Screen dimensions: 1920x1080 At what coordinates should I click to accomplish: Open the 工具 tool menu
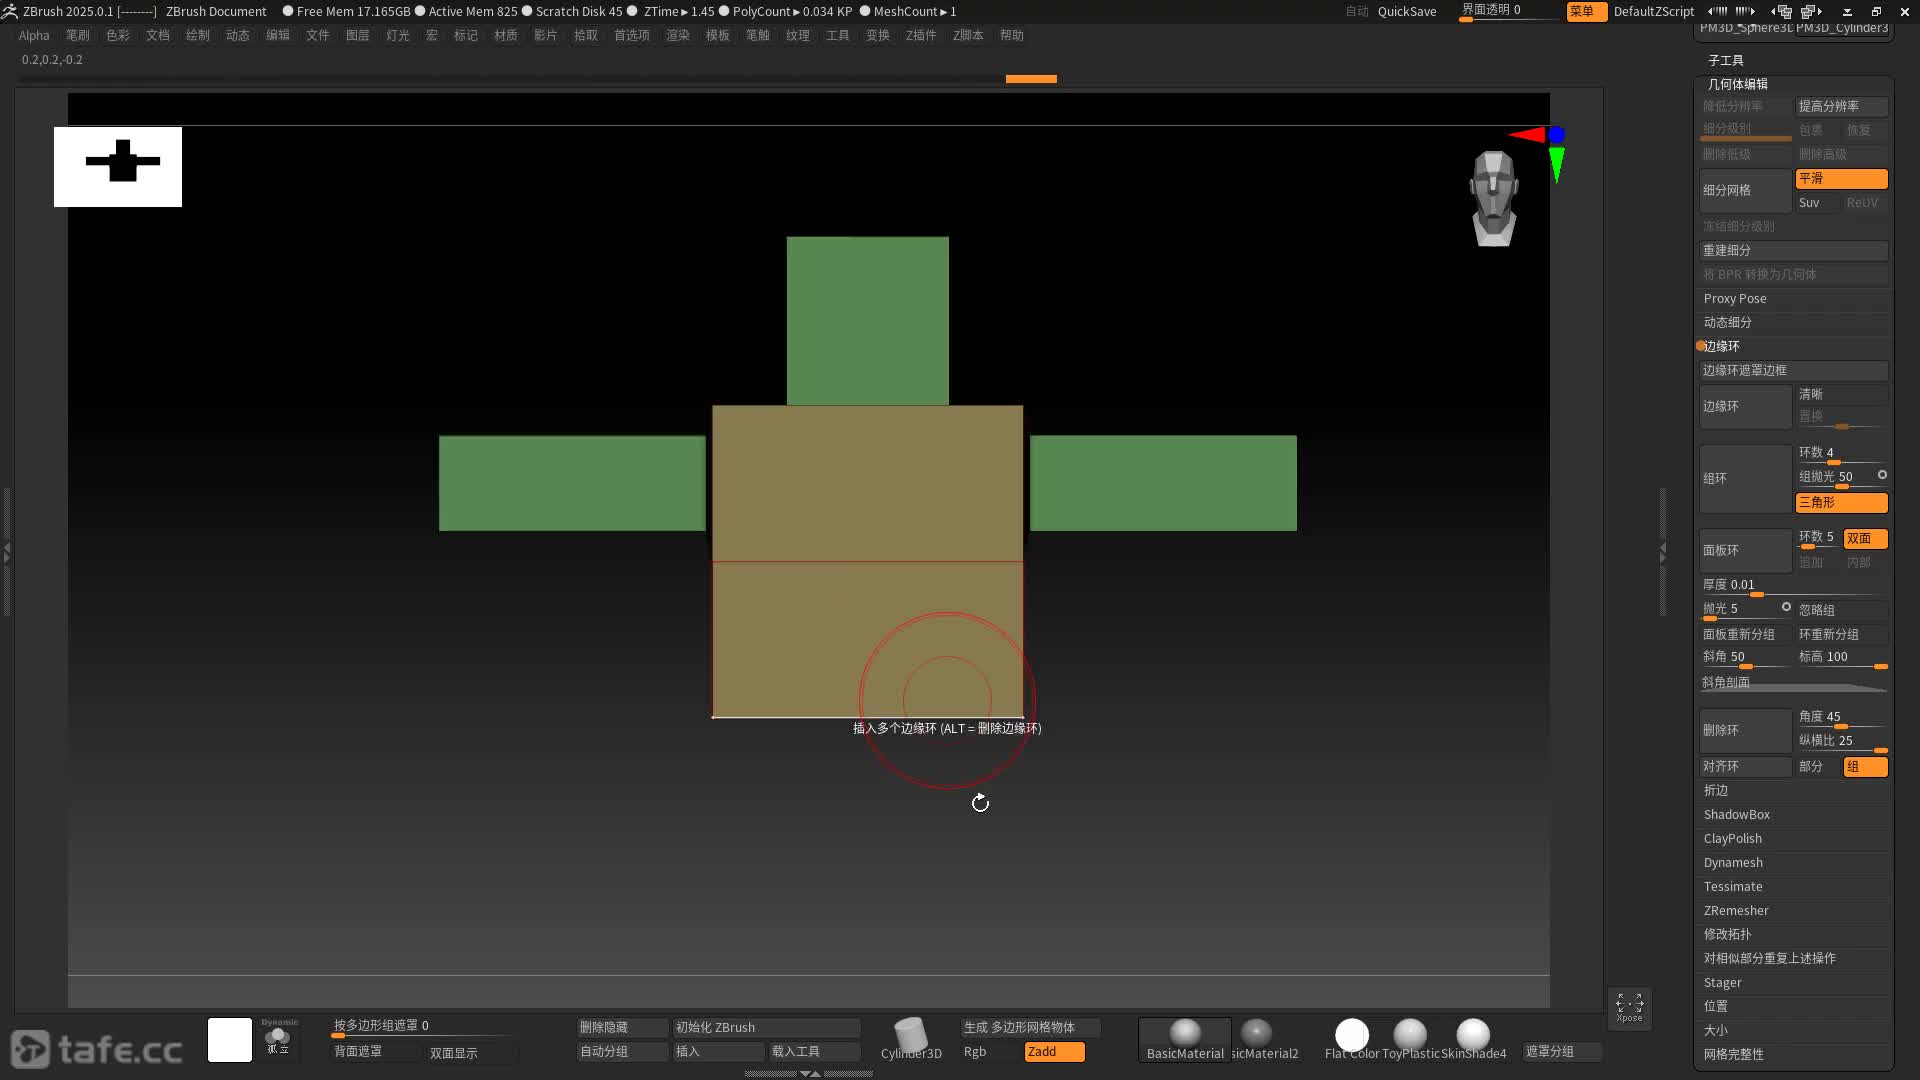coord(837,35)
